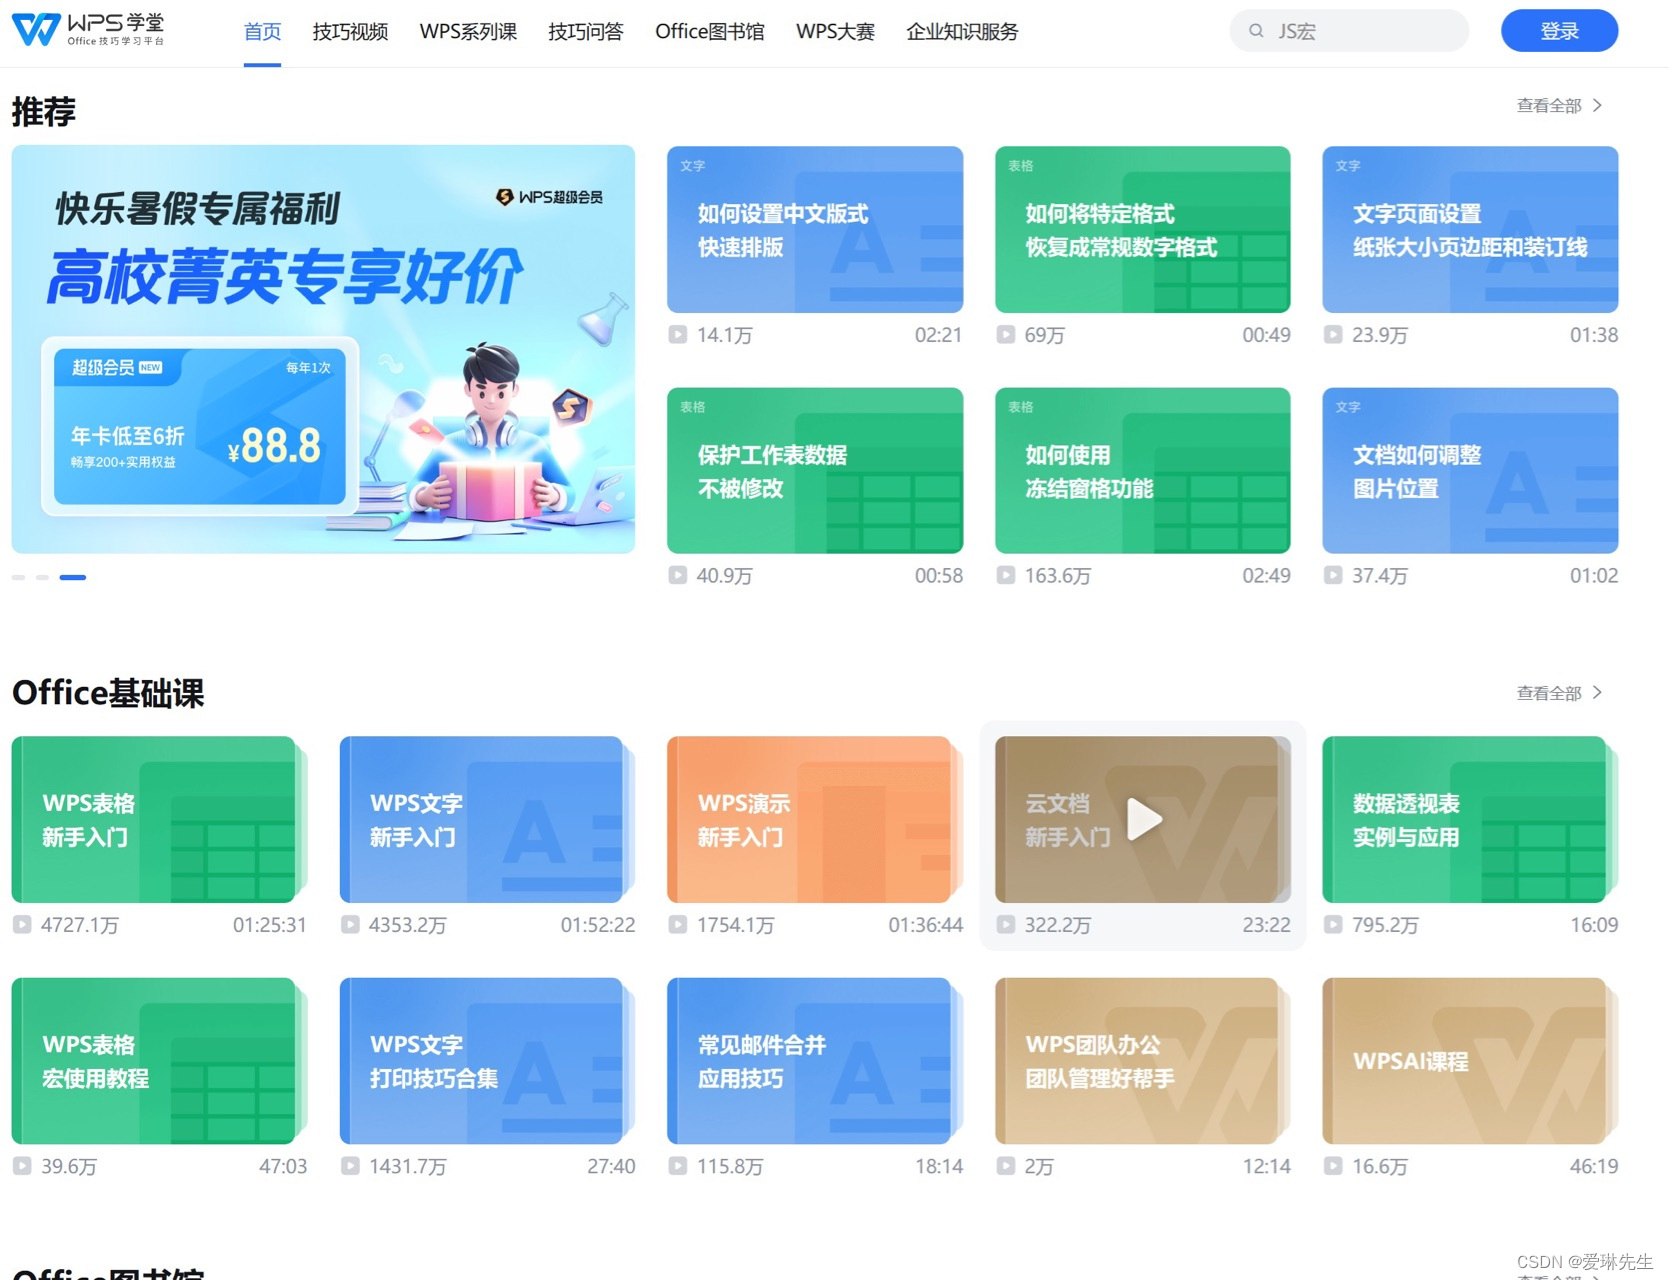
Task: Click play icon beside 322.2万 views
Action: 1006,925
